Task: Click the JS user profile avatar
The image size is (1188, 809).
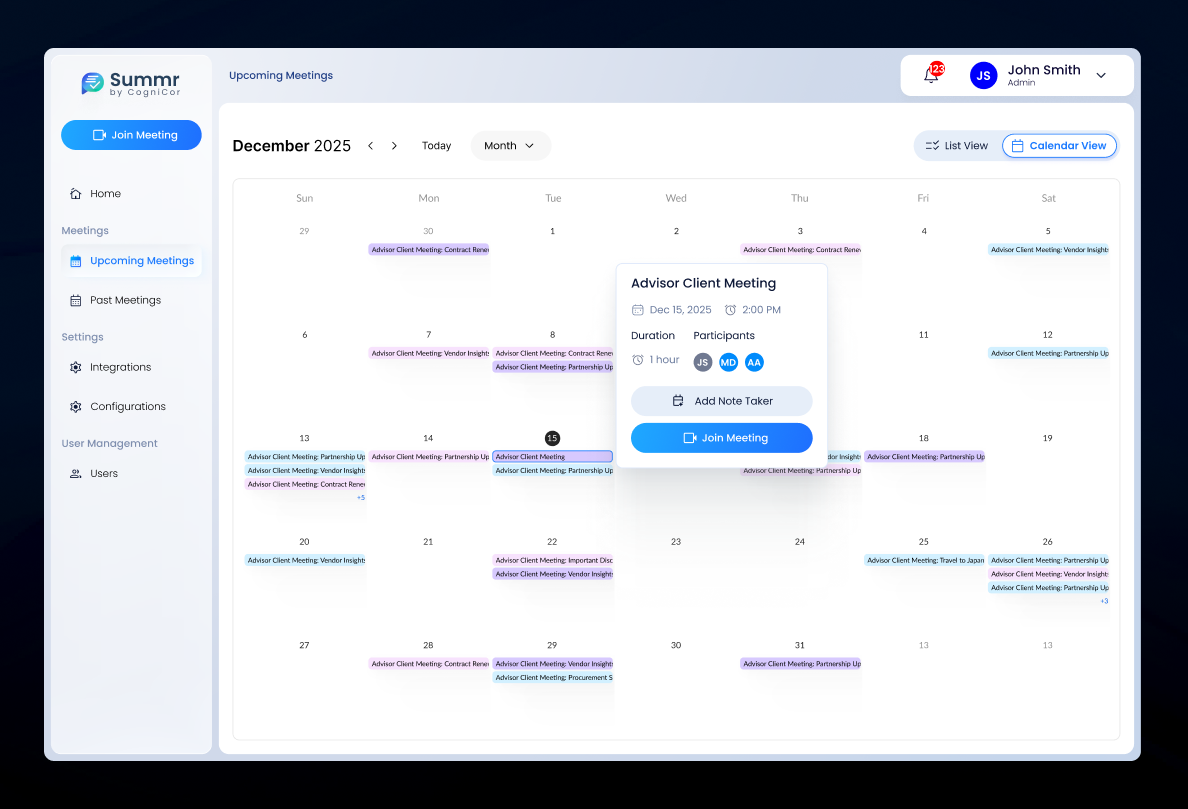Action: [983, 75]
